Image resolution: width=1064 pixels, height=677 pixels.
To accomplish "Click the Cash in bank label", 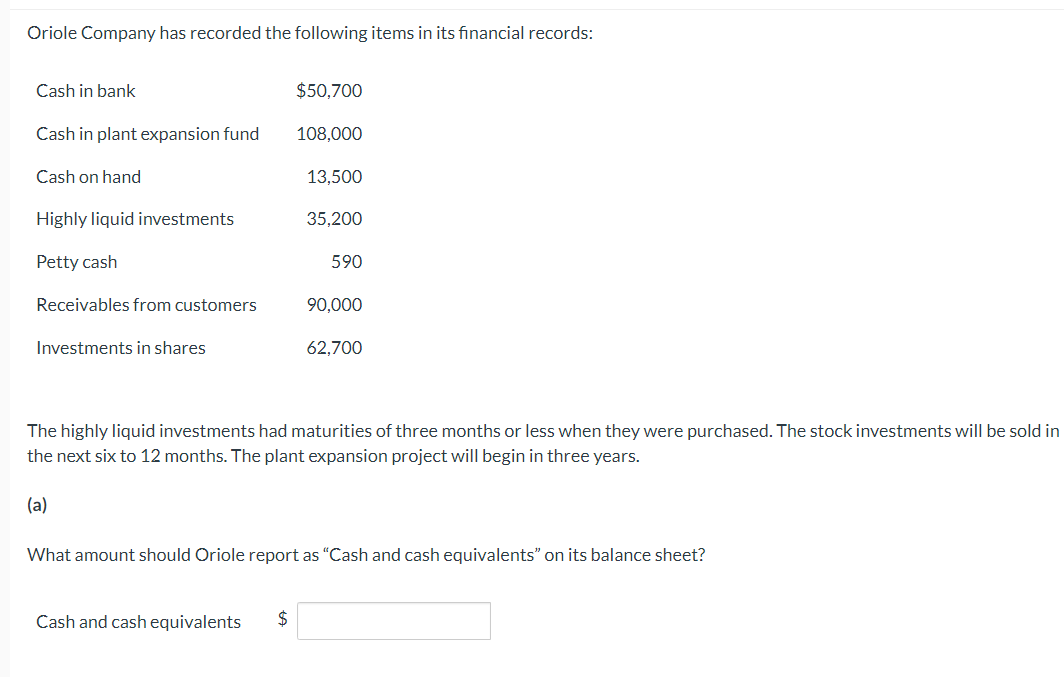I will pyautogui.click(x=85, y=90).
